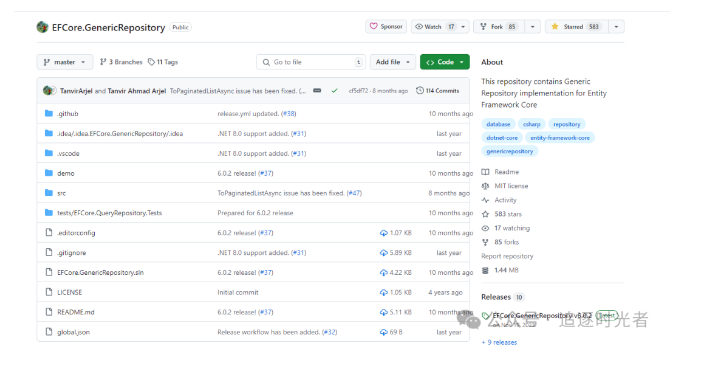The height and width of the screenshot is (366, 718).
Task: Select the repository topic tag
Action: tap(566, 124)
